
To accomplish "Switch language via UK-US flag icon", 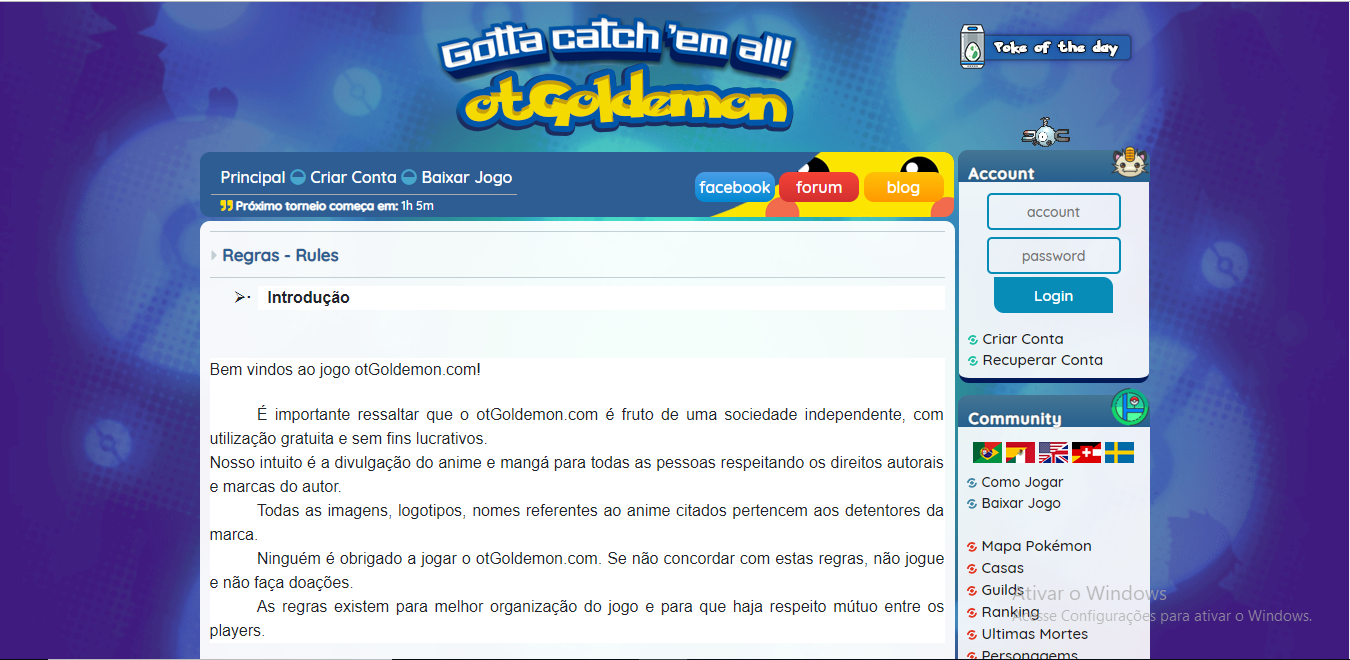I will [x=1053, y=453].
